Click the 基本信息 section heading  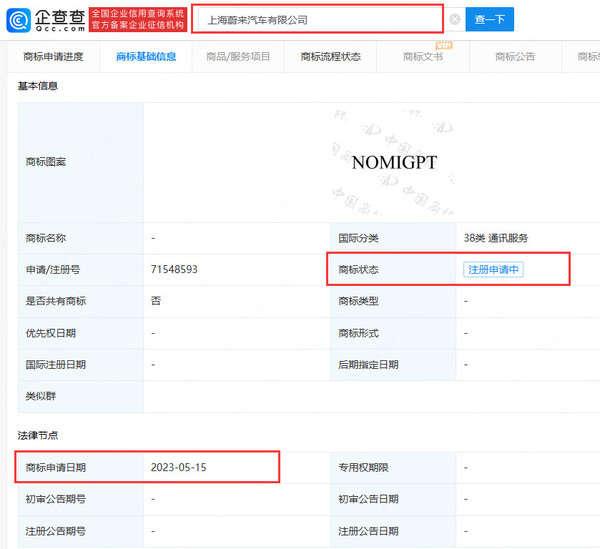point(38,86)
